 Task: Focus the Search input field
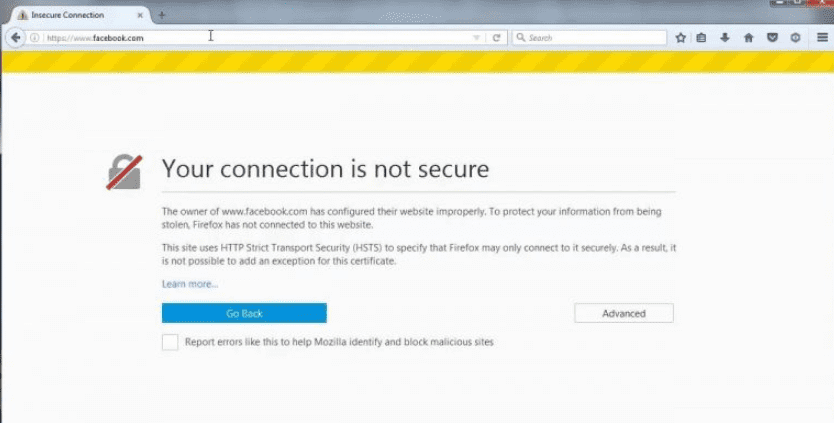click(589, 38)
